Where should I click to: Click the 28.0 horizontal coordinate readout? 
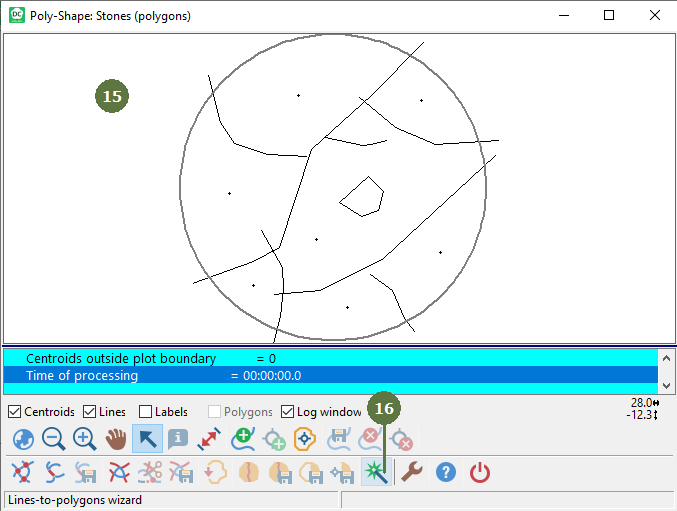[x=645, y=403]
